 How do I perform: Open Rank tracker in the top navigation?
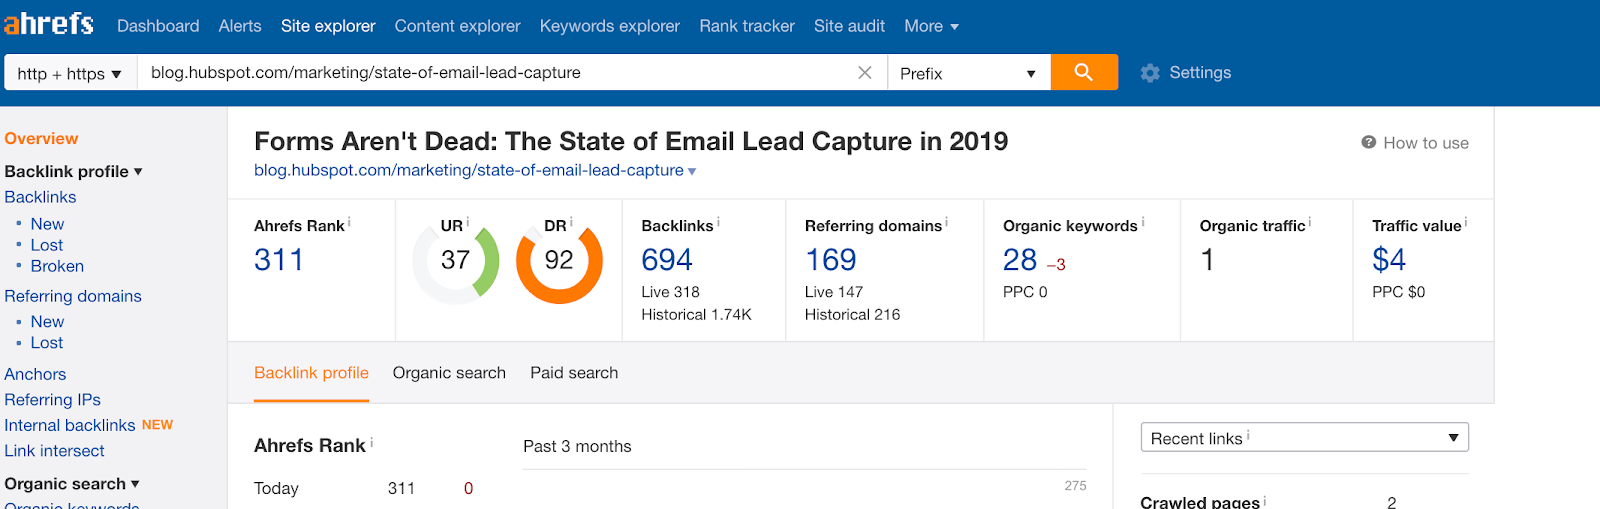pyautogui.click(x=747, y=26)
